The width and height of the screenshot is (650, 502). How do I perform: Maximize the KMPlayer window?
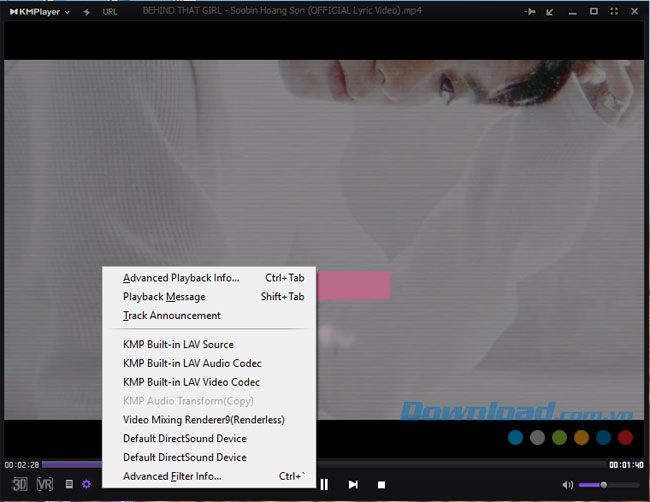point(594,11)
